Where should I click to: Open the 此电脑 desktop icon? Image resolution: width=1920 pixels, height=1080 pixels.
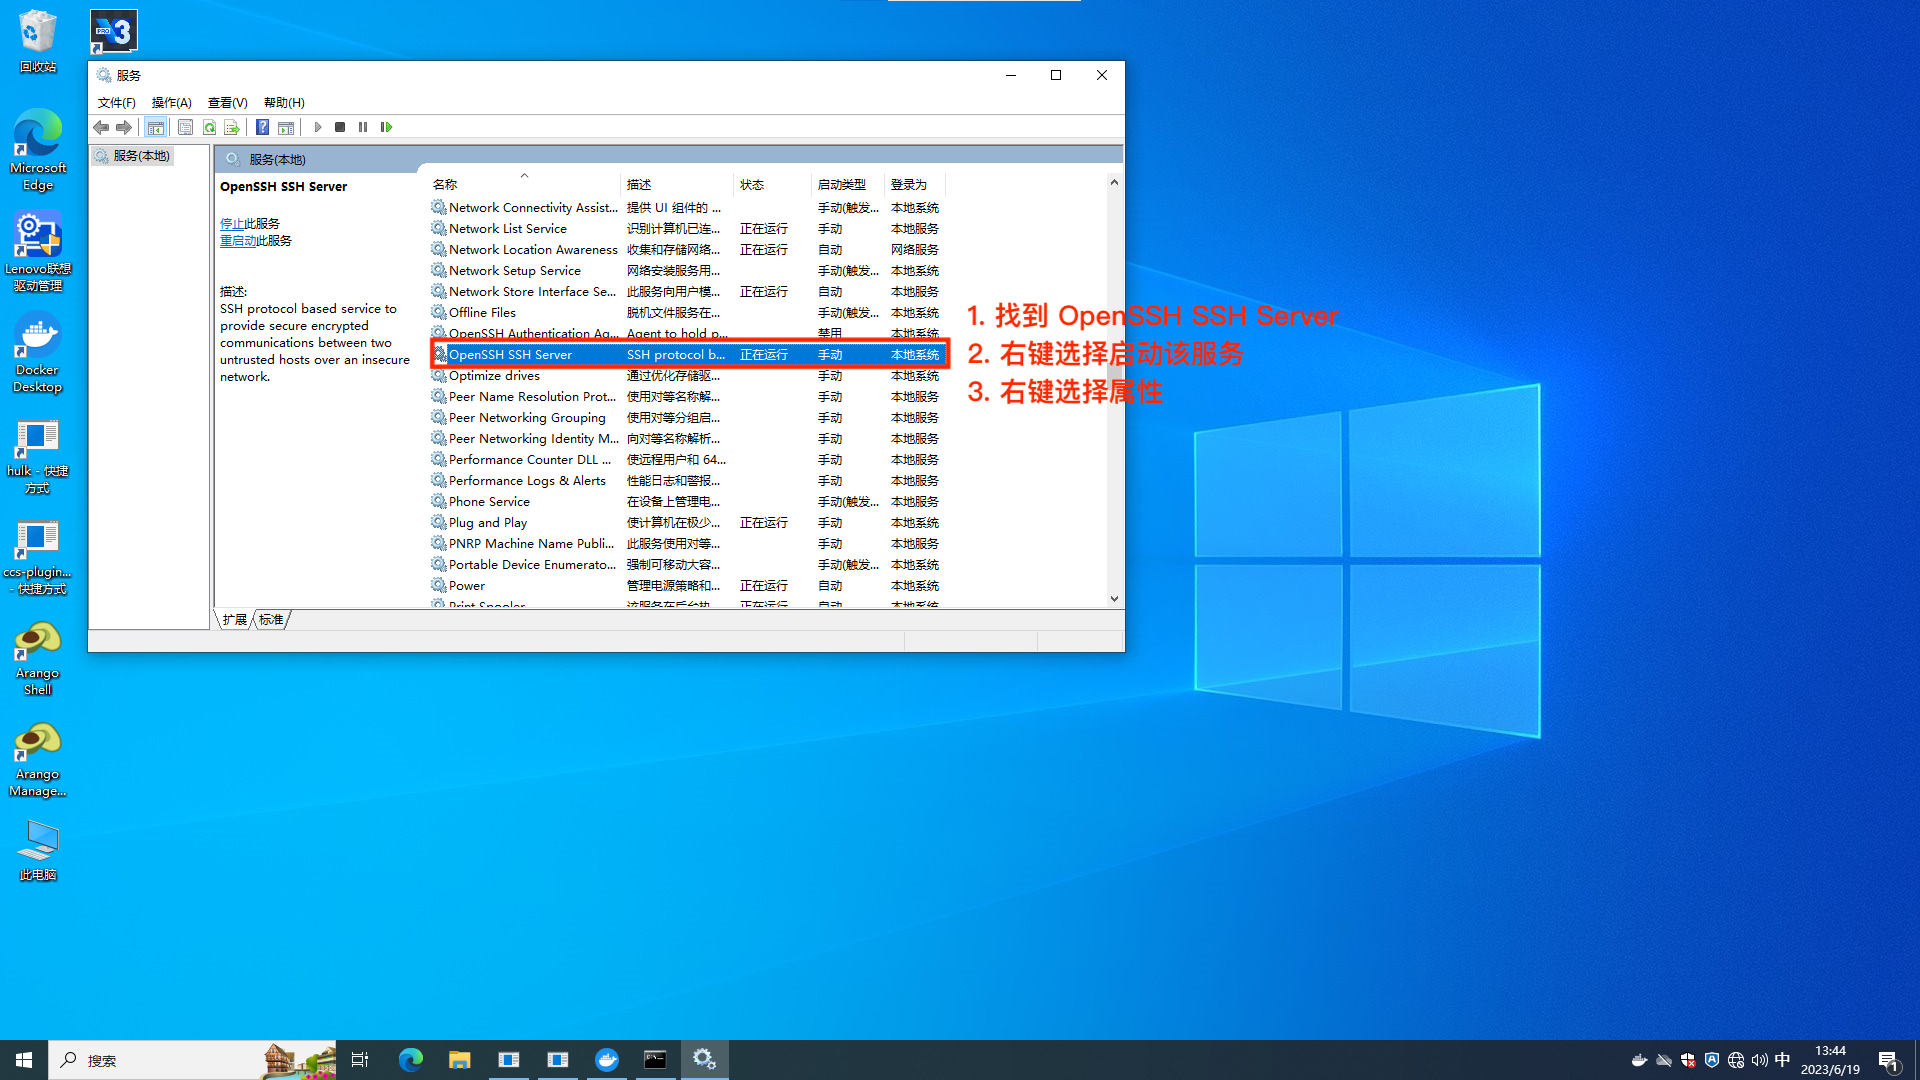tap(38, 850)
